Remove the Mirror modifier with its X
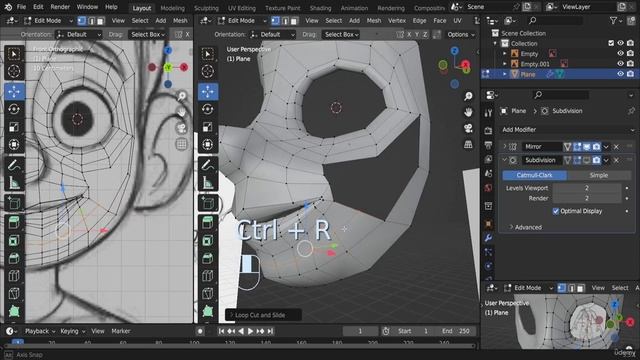640x360 pixels. coord(616,147)
